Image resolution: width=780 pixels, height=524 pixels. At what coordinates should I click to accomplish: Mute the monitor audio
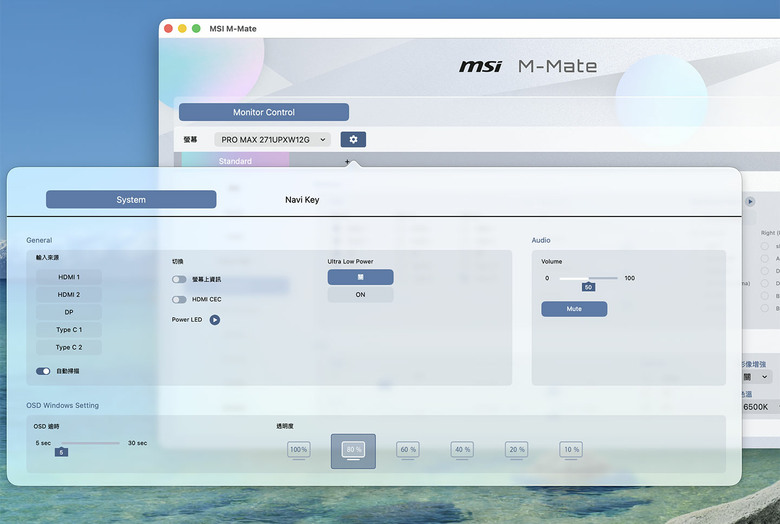pyautogui.click(x=574, y=309)
